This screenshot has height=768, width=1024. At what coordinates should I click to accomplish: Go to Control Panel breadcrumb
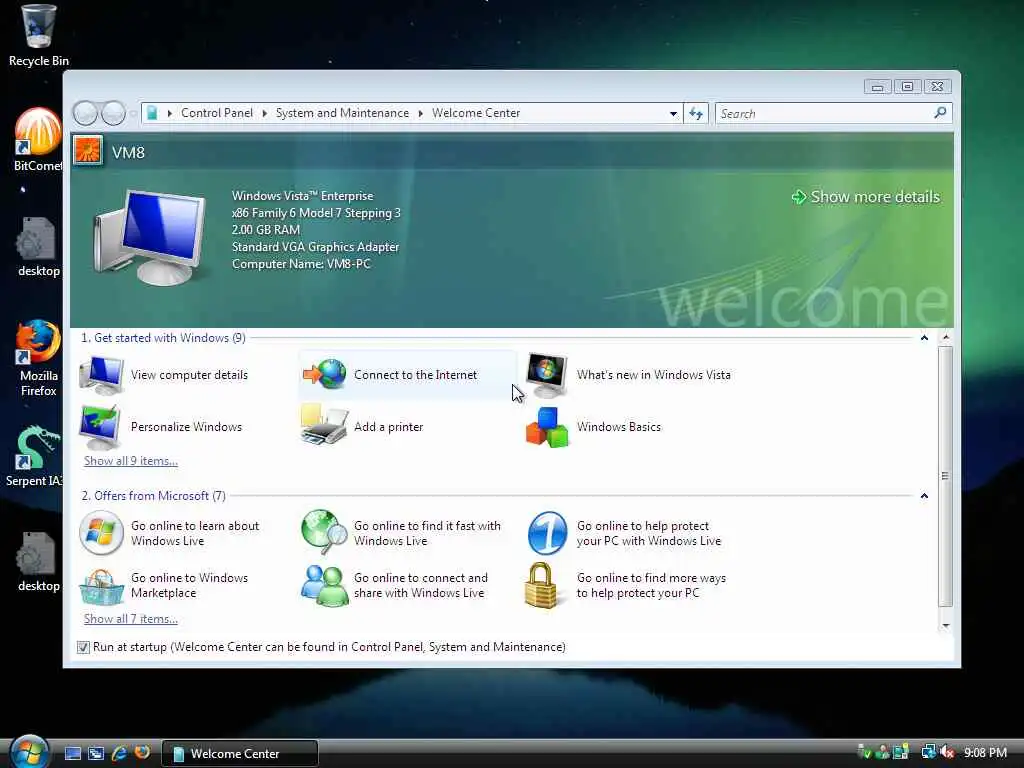pos(217,113)
